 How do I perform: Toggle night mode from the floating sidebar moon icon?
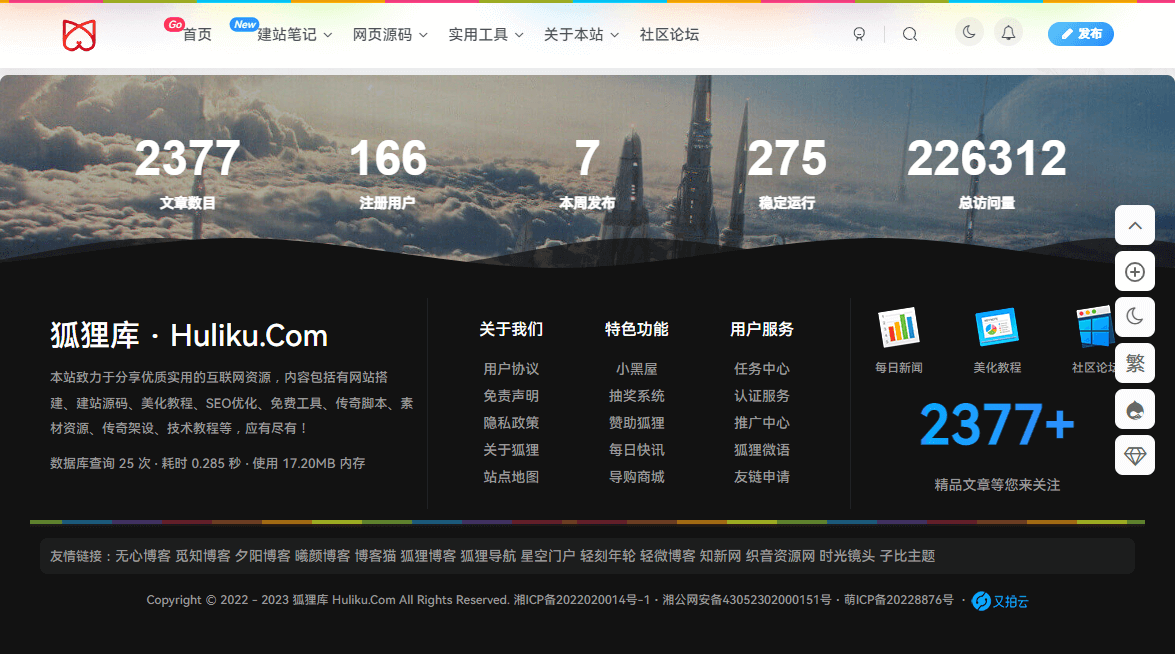1135,317
